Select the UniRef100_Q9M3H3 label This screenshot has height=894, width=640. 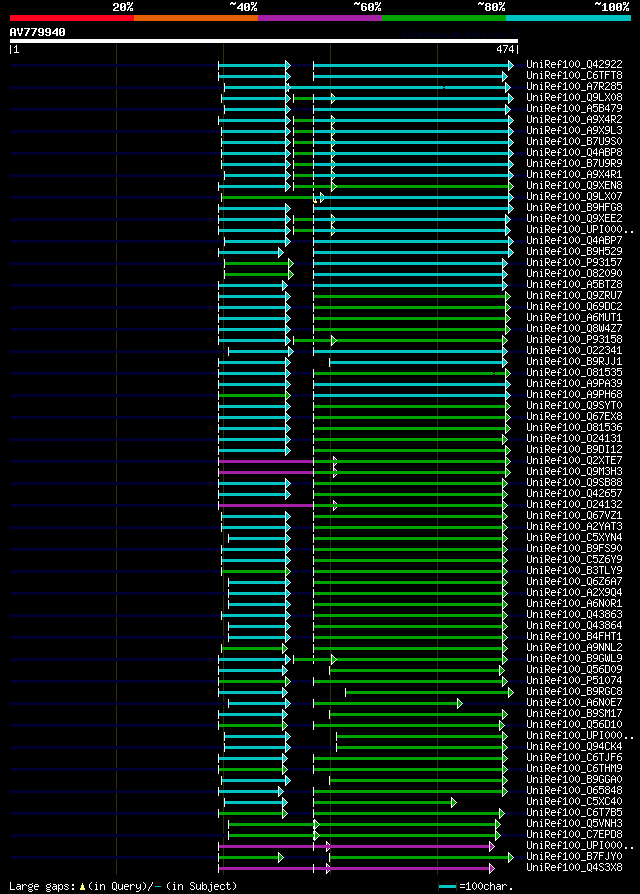pyautogui.click(x=574, y=472)
